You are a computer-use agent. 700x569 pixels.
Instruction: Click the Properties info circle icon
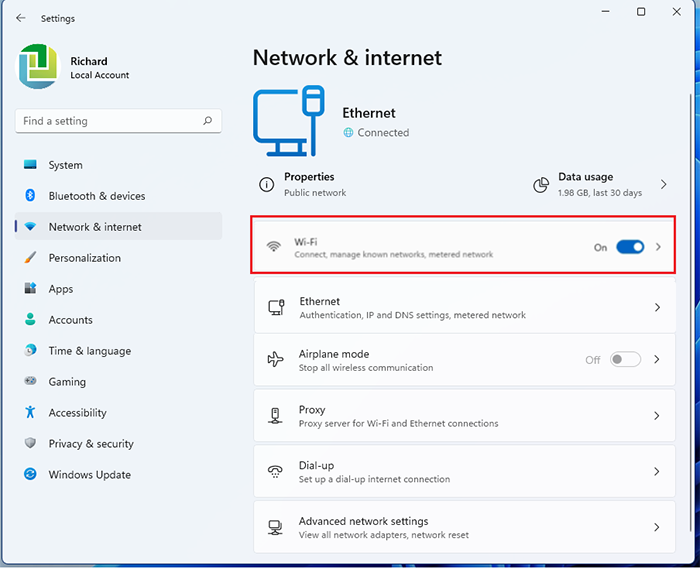tap(267, 184)
